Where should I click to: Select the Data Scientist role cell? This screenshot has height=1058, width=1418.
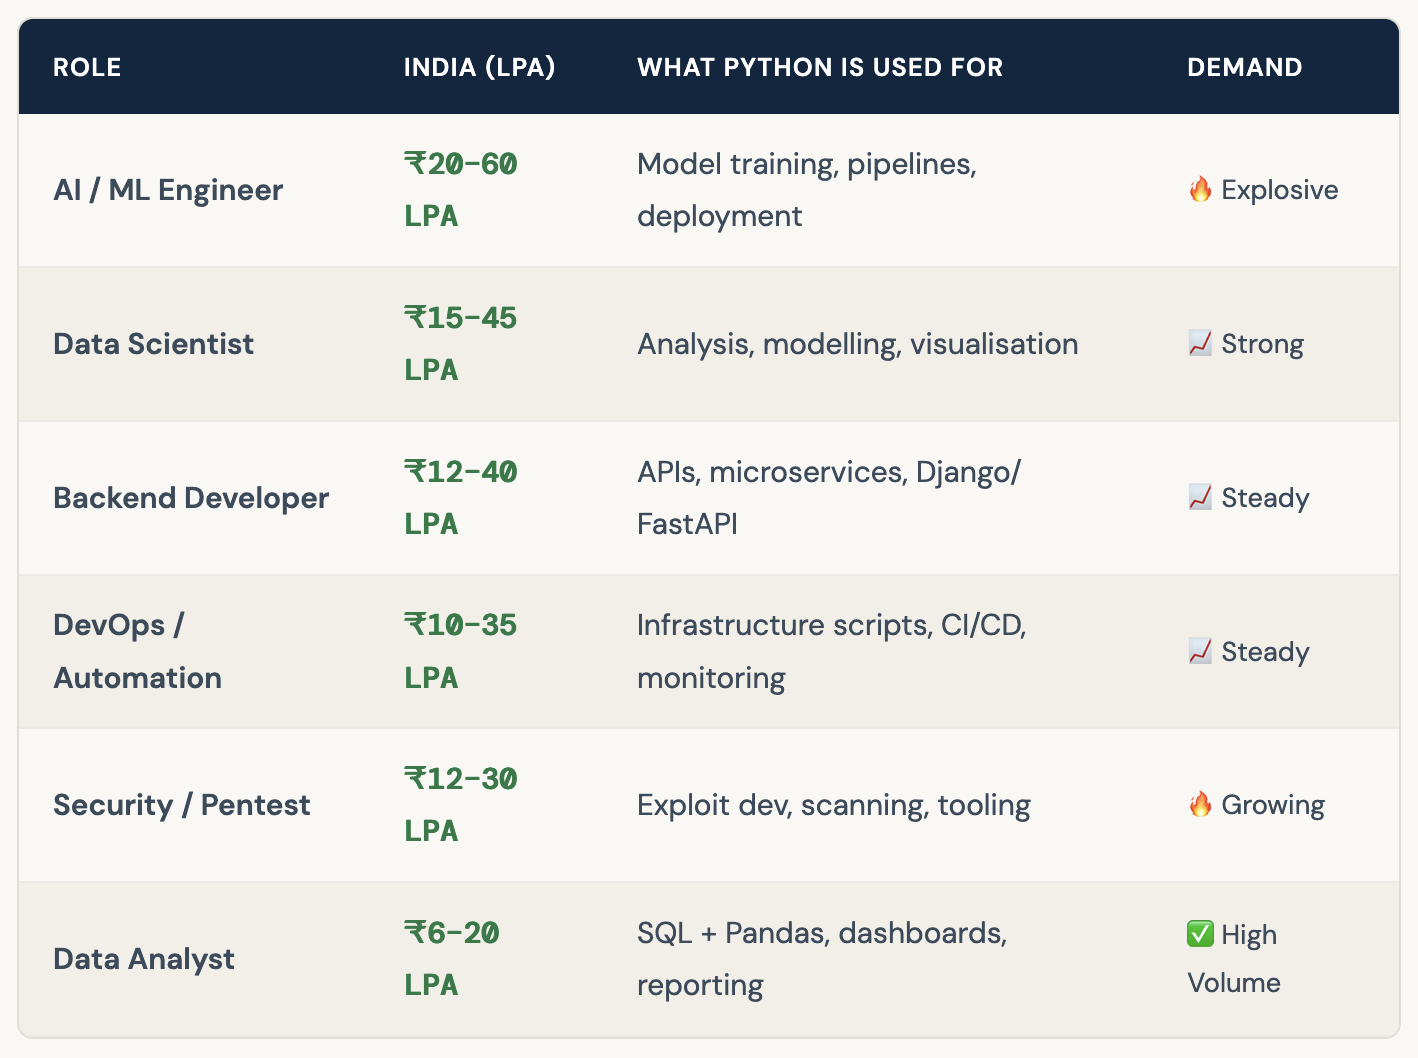pyautogui.click(x=153, y=344)
